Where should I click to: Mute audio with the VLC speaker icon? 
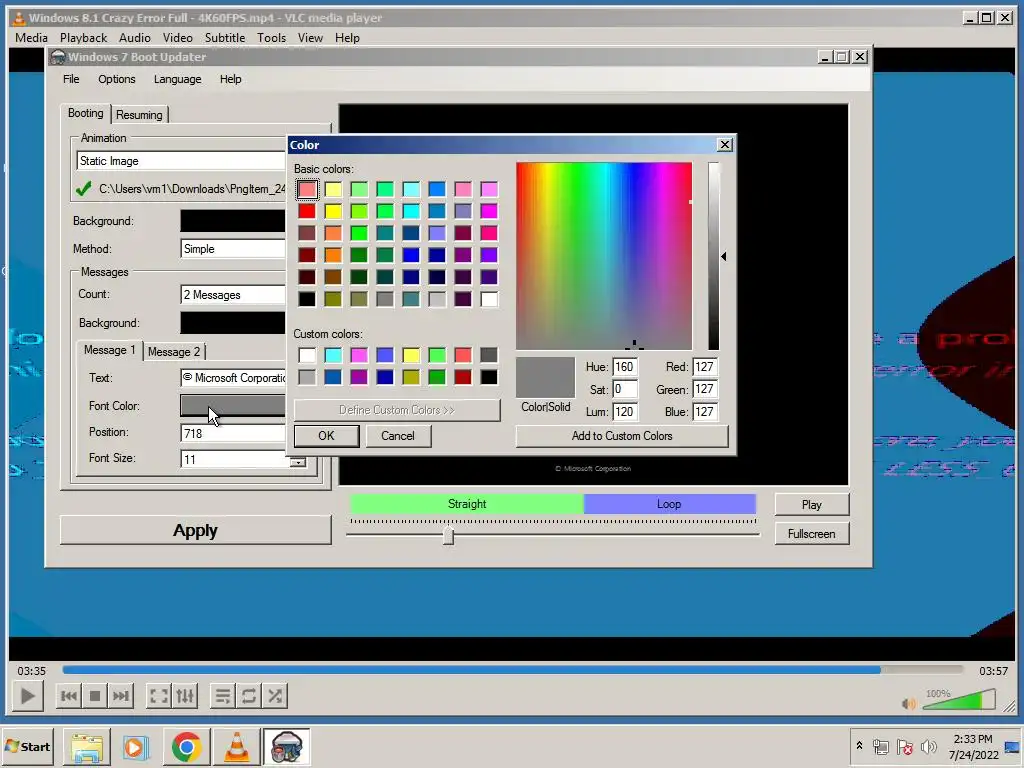click(x=908, y=703)
